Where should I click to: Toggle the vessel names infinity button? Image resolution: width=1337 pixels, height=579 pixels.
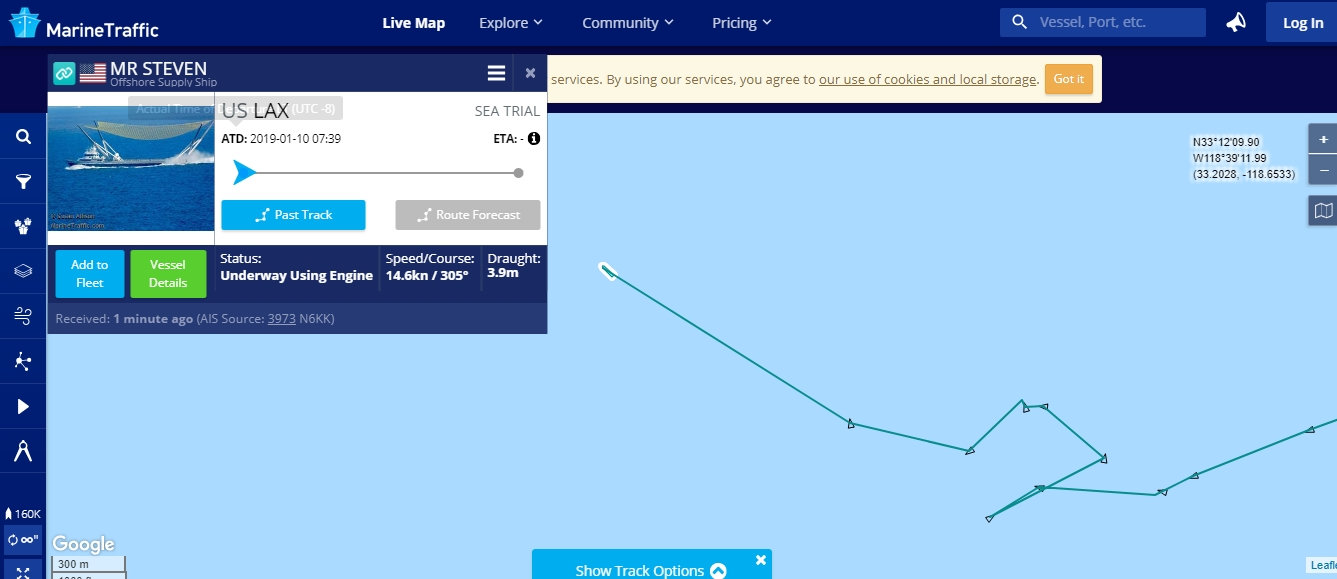23,540
